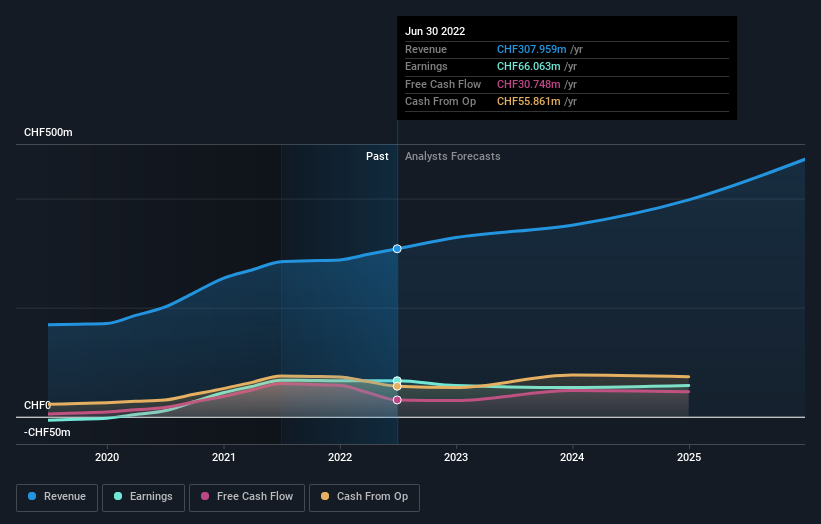Click the Analysts Forecasts label
821x524 pixels.
(452, 156)
